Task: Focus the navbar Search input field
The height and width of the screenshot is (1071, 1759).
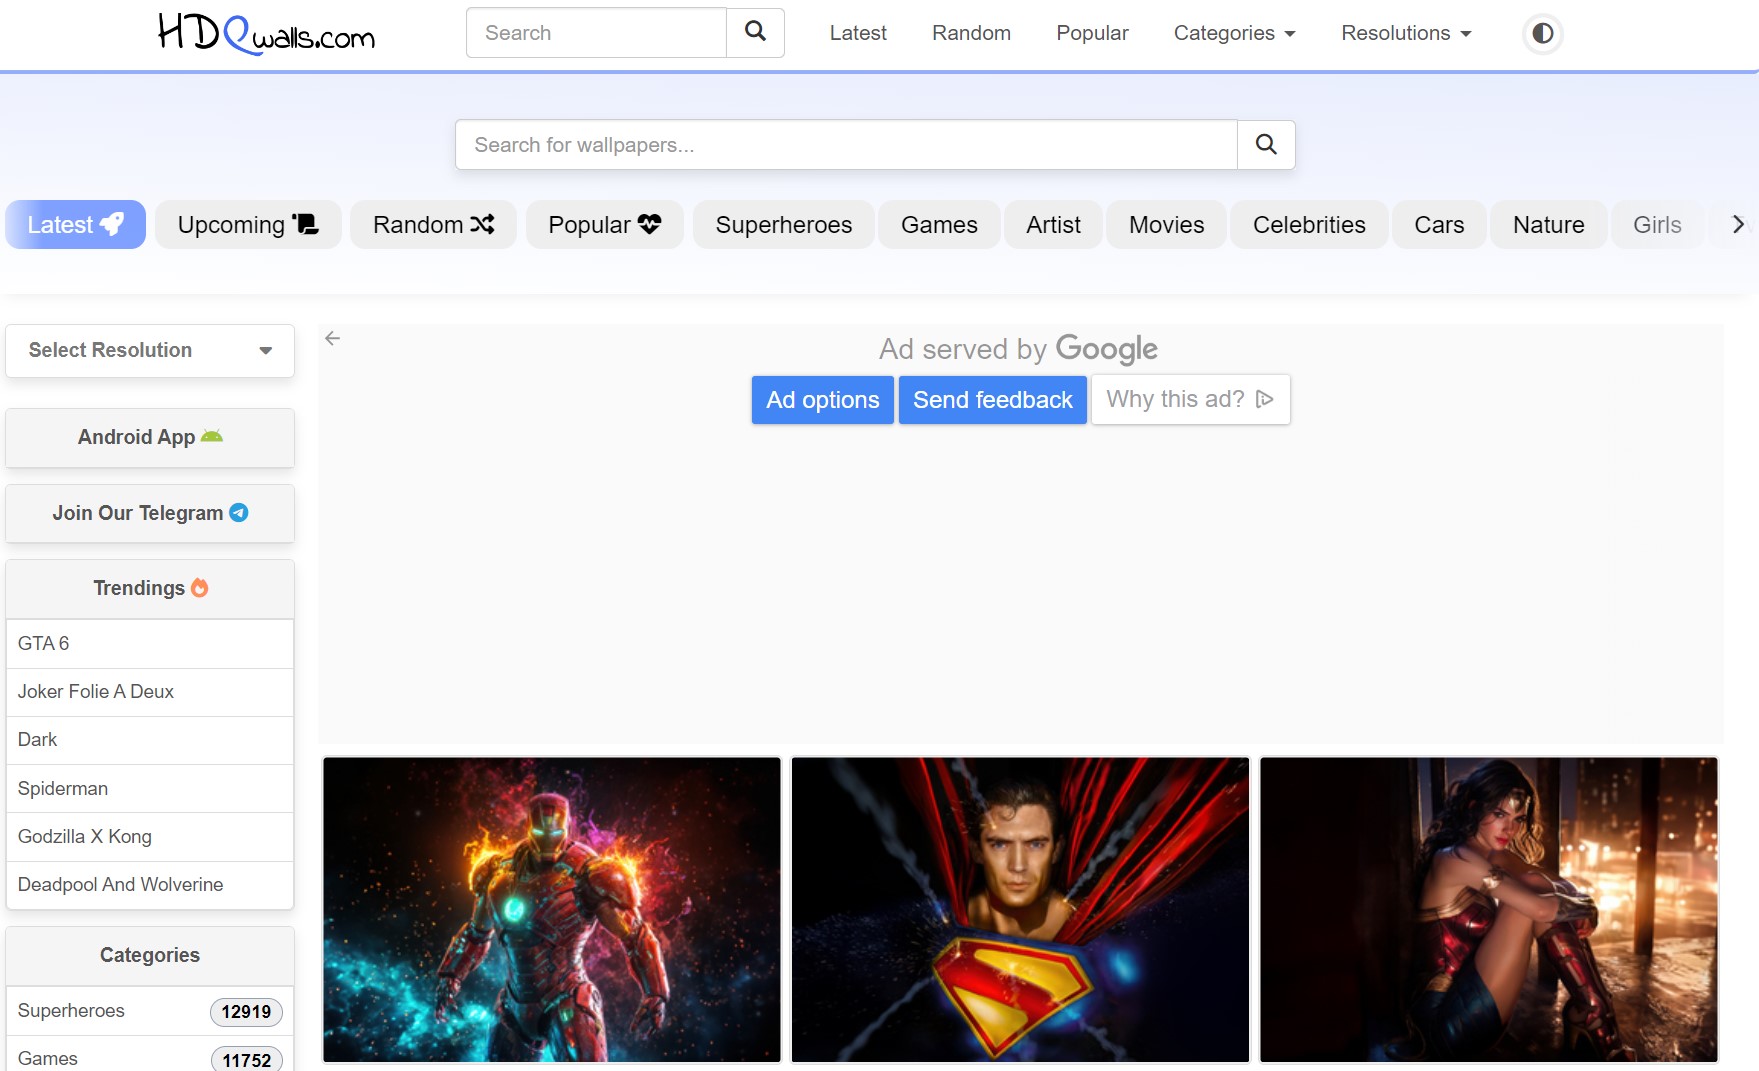Action: [x=596, y=33]
